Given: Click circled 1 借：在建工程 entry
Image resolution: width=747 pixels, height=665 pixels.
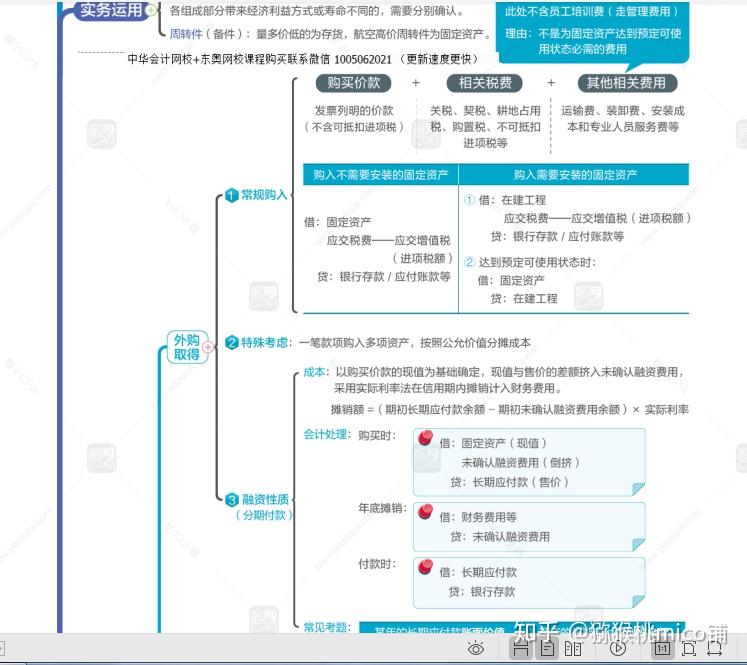Looking at the screenshot, I should pos(505,200).
